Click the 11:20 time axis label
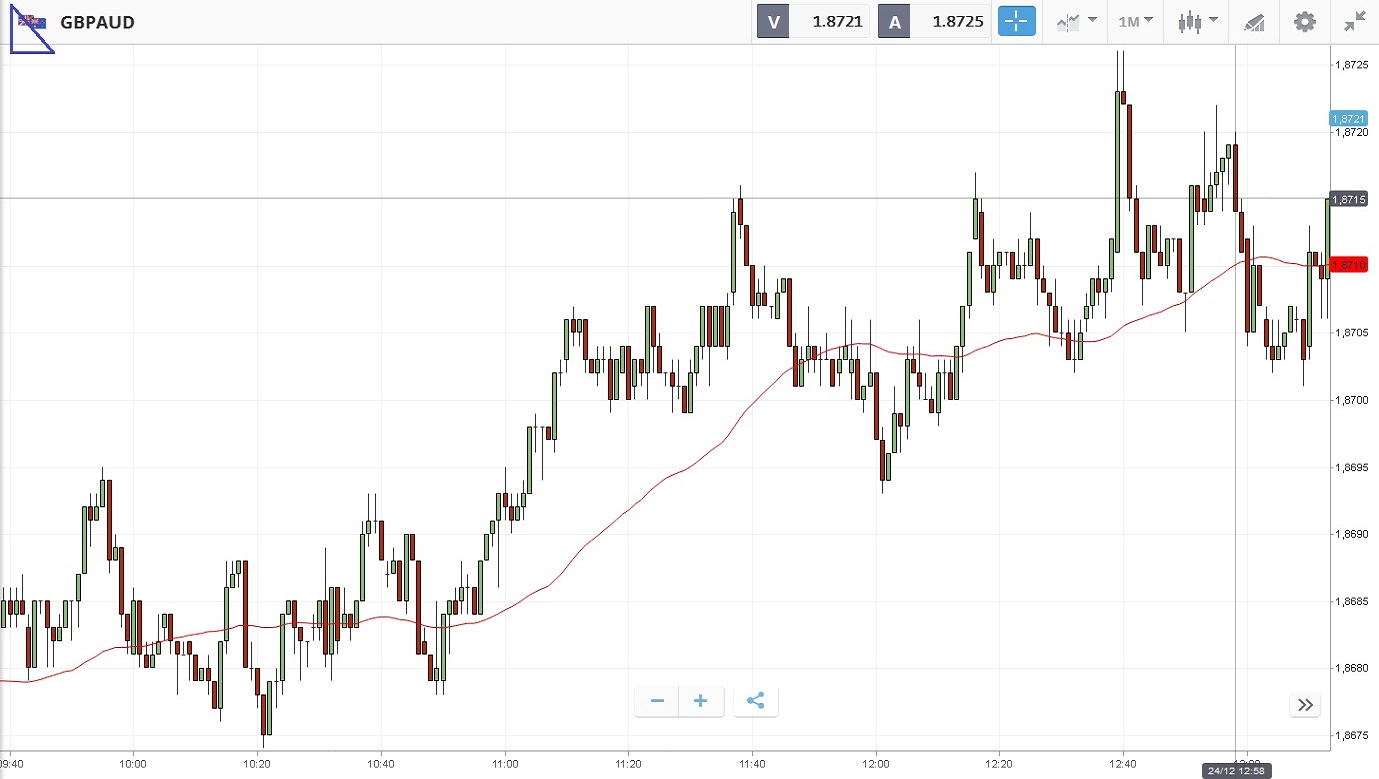1379x779 pixels. 628,762
